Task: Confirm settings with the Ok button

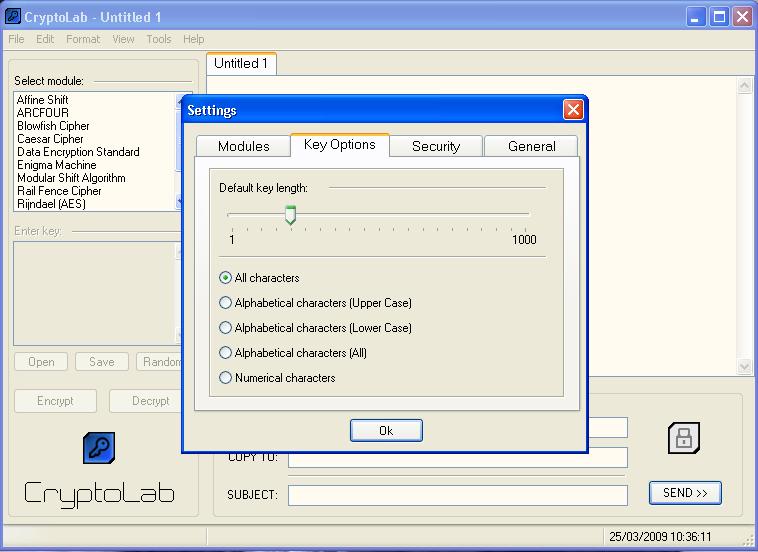Action: (x=386, y=430)
